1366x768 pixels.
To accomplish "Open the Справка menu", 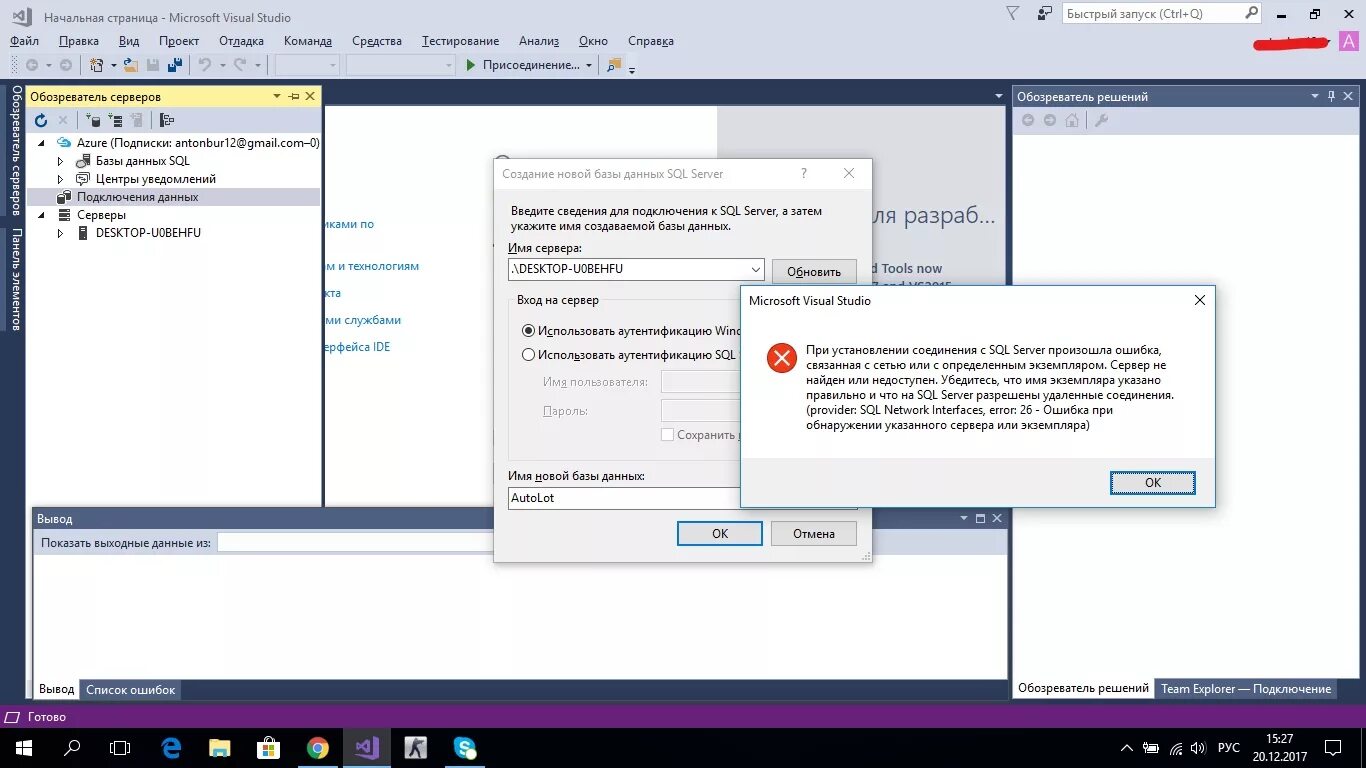I will (x=651, y=41).
